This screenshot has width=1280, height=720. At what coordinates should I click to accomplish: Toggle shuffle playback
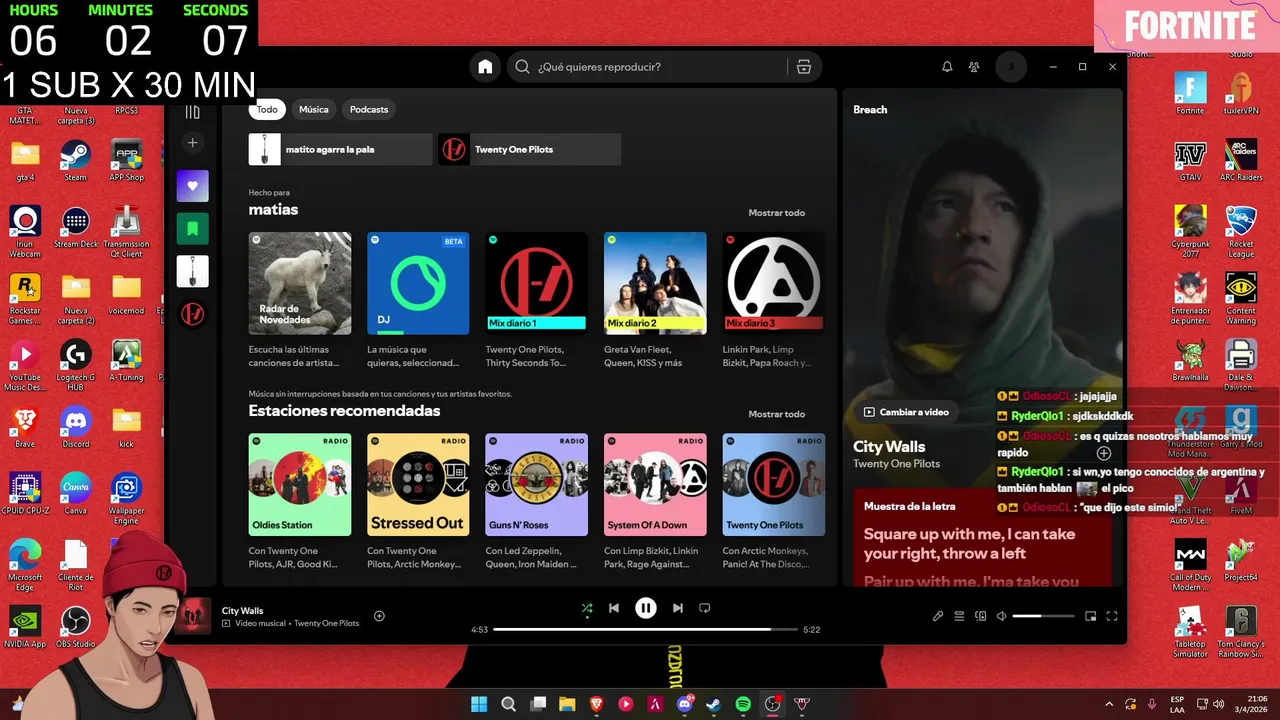pos(587,608)
